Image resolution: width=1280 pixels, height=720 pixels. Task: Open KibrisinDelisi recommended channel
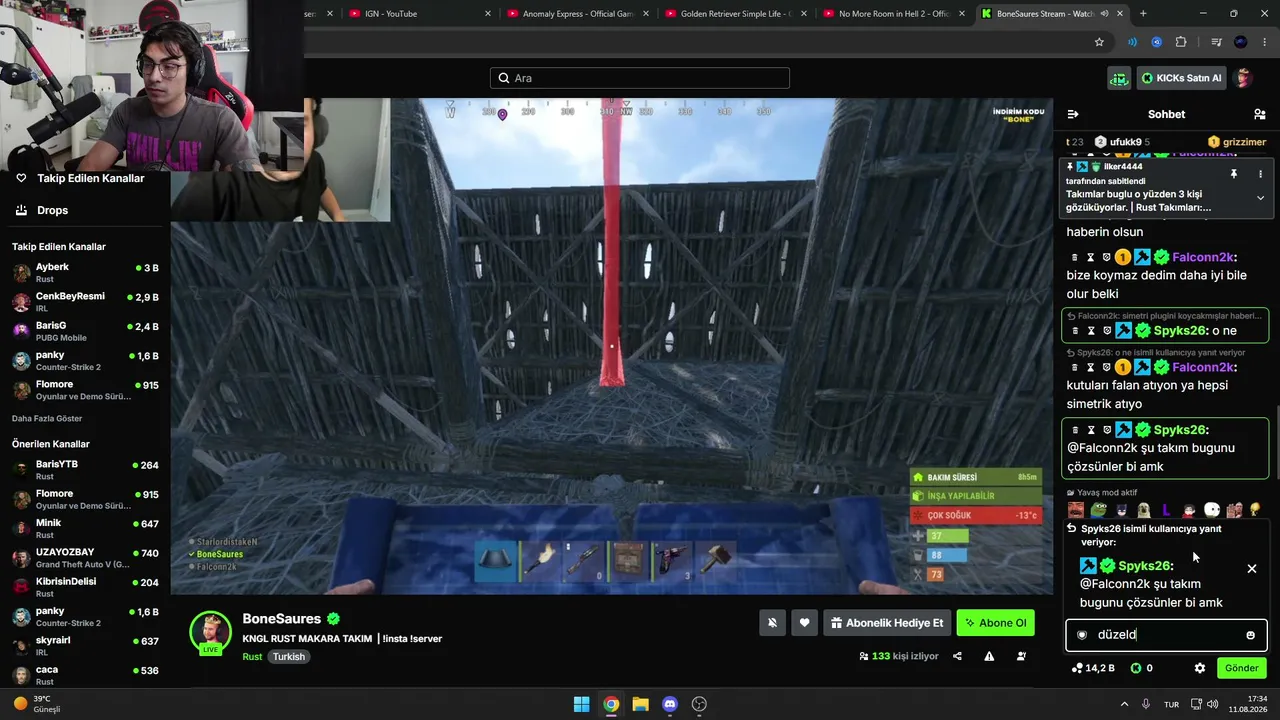coord(85,587)
